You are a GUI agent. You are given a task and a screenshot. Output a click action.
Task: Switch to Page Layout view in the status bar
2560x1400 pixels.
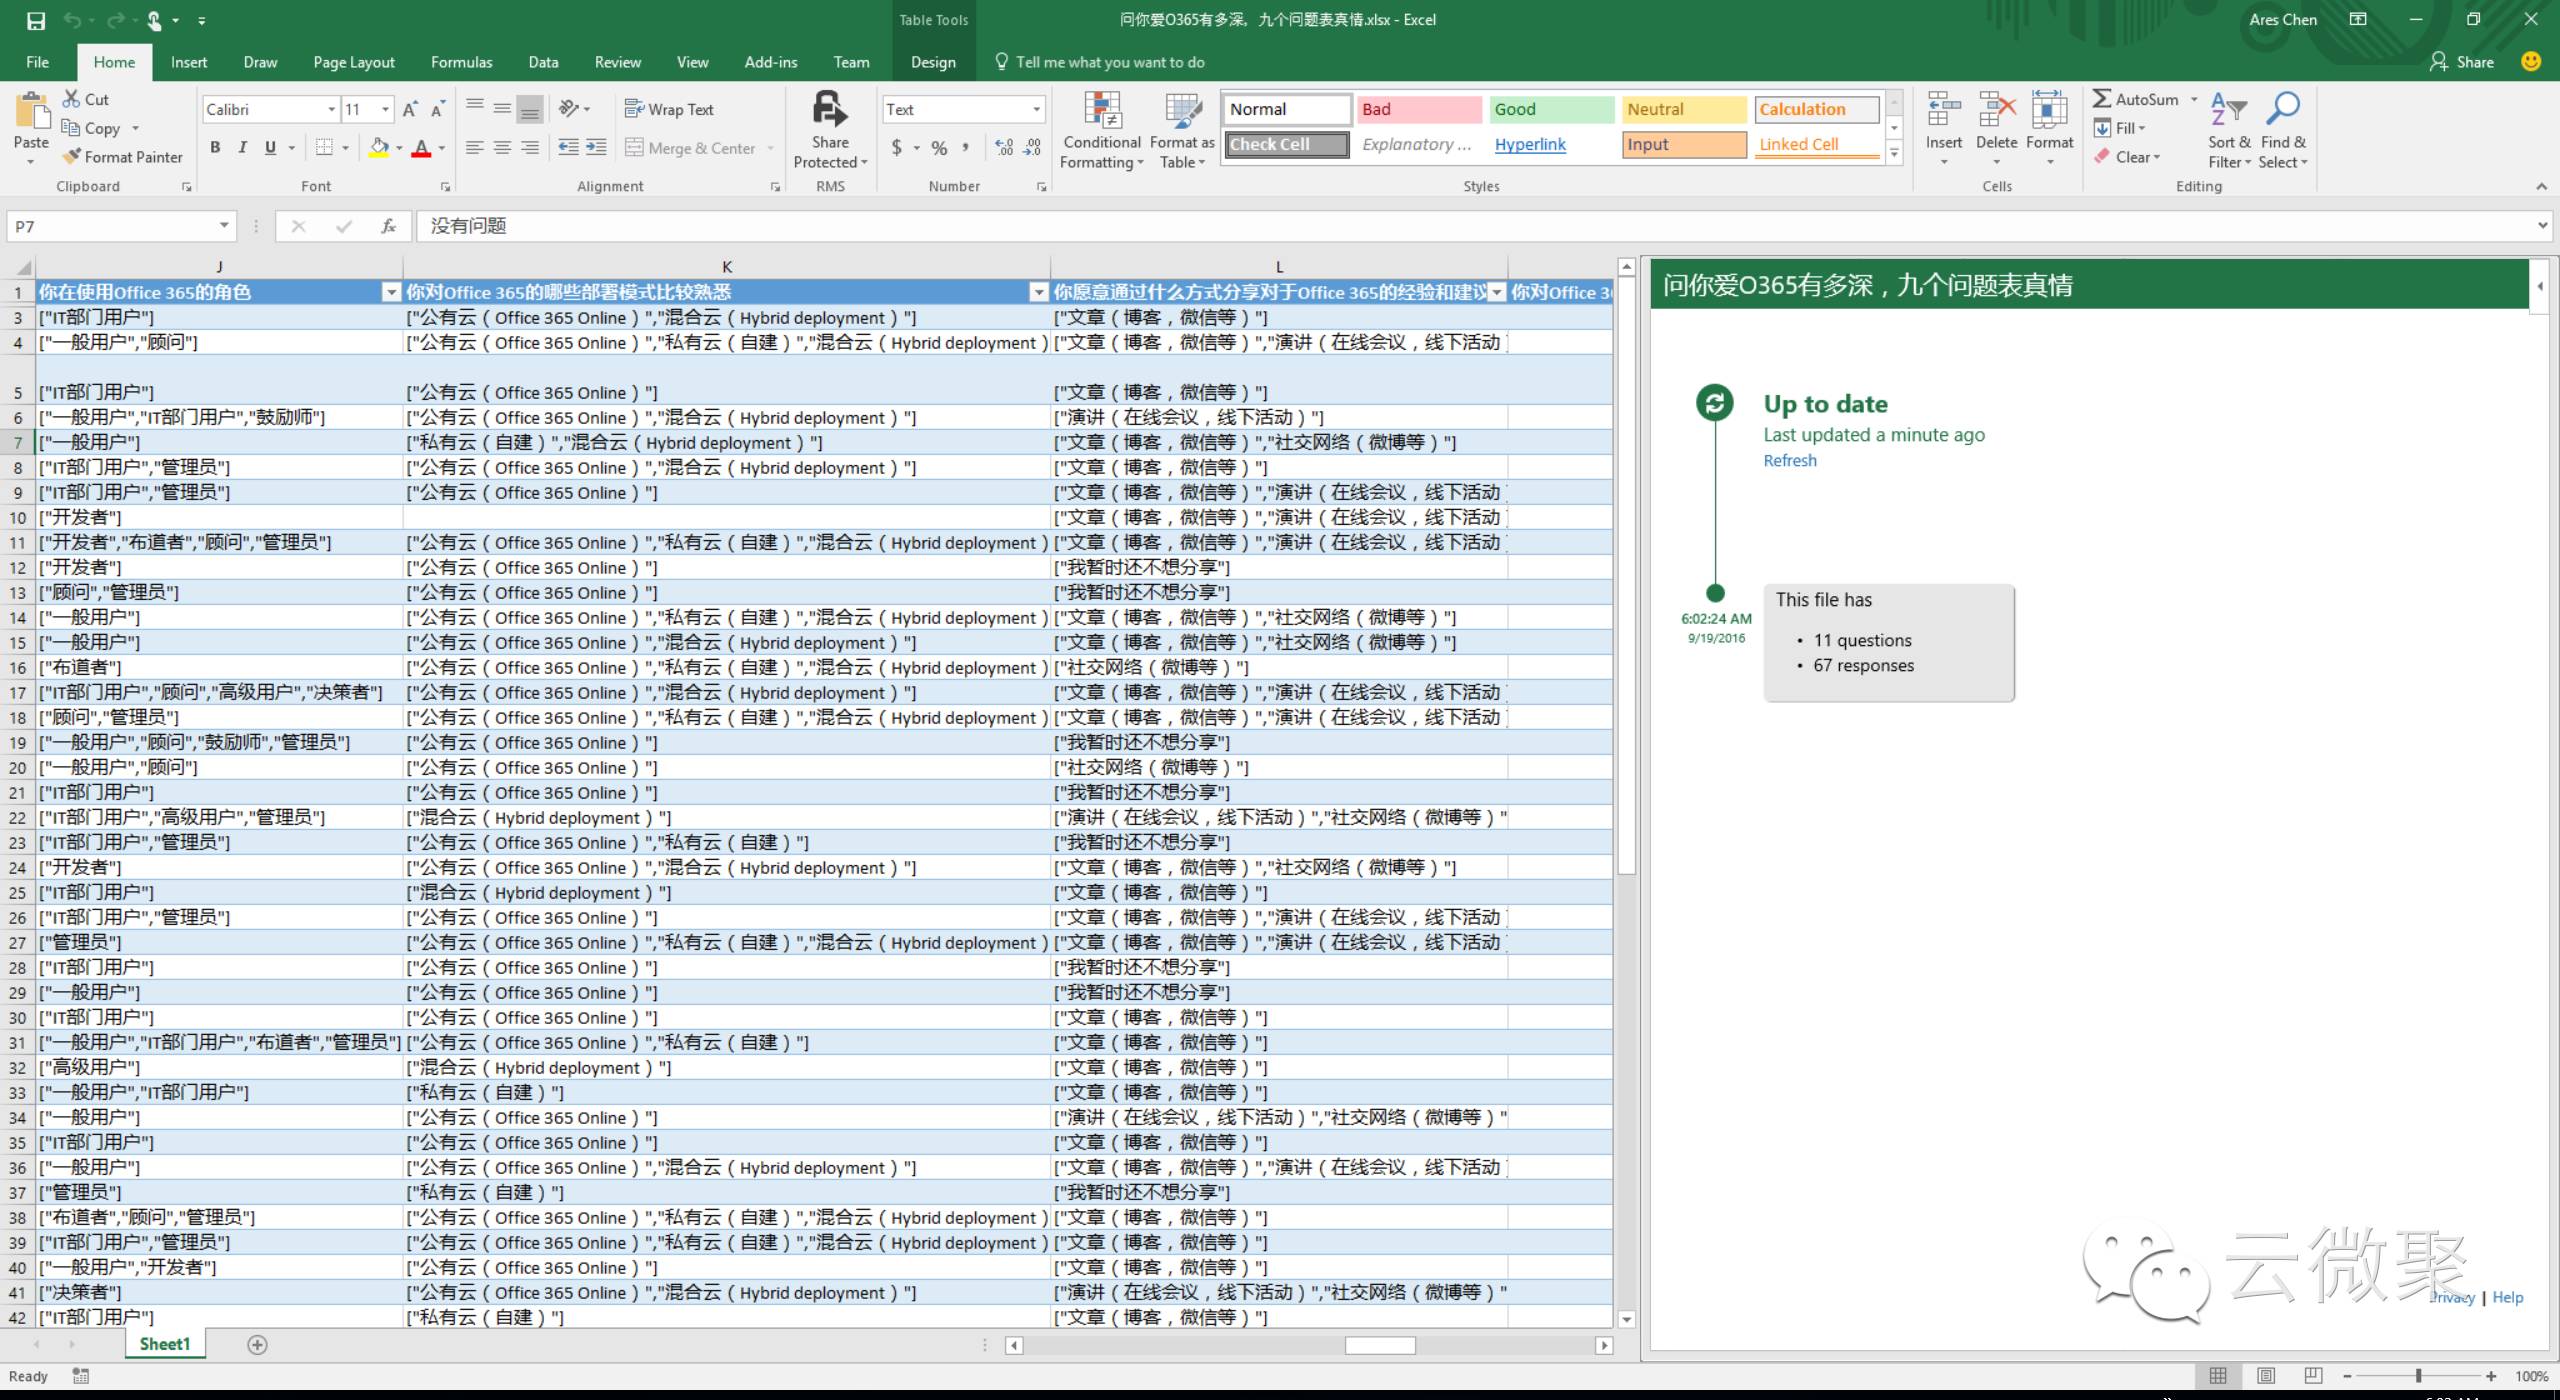[x=2266, y=1376]
